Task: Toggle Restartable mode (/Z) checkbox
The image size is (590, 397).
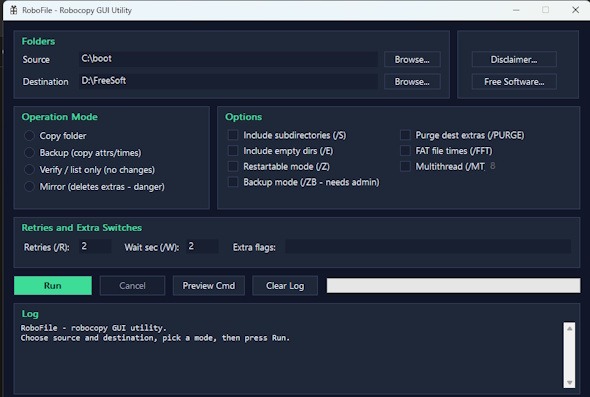Action: pyautogui.click(x=233, y=166)
